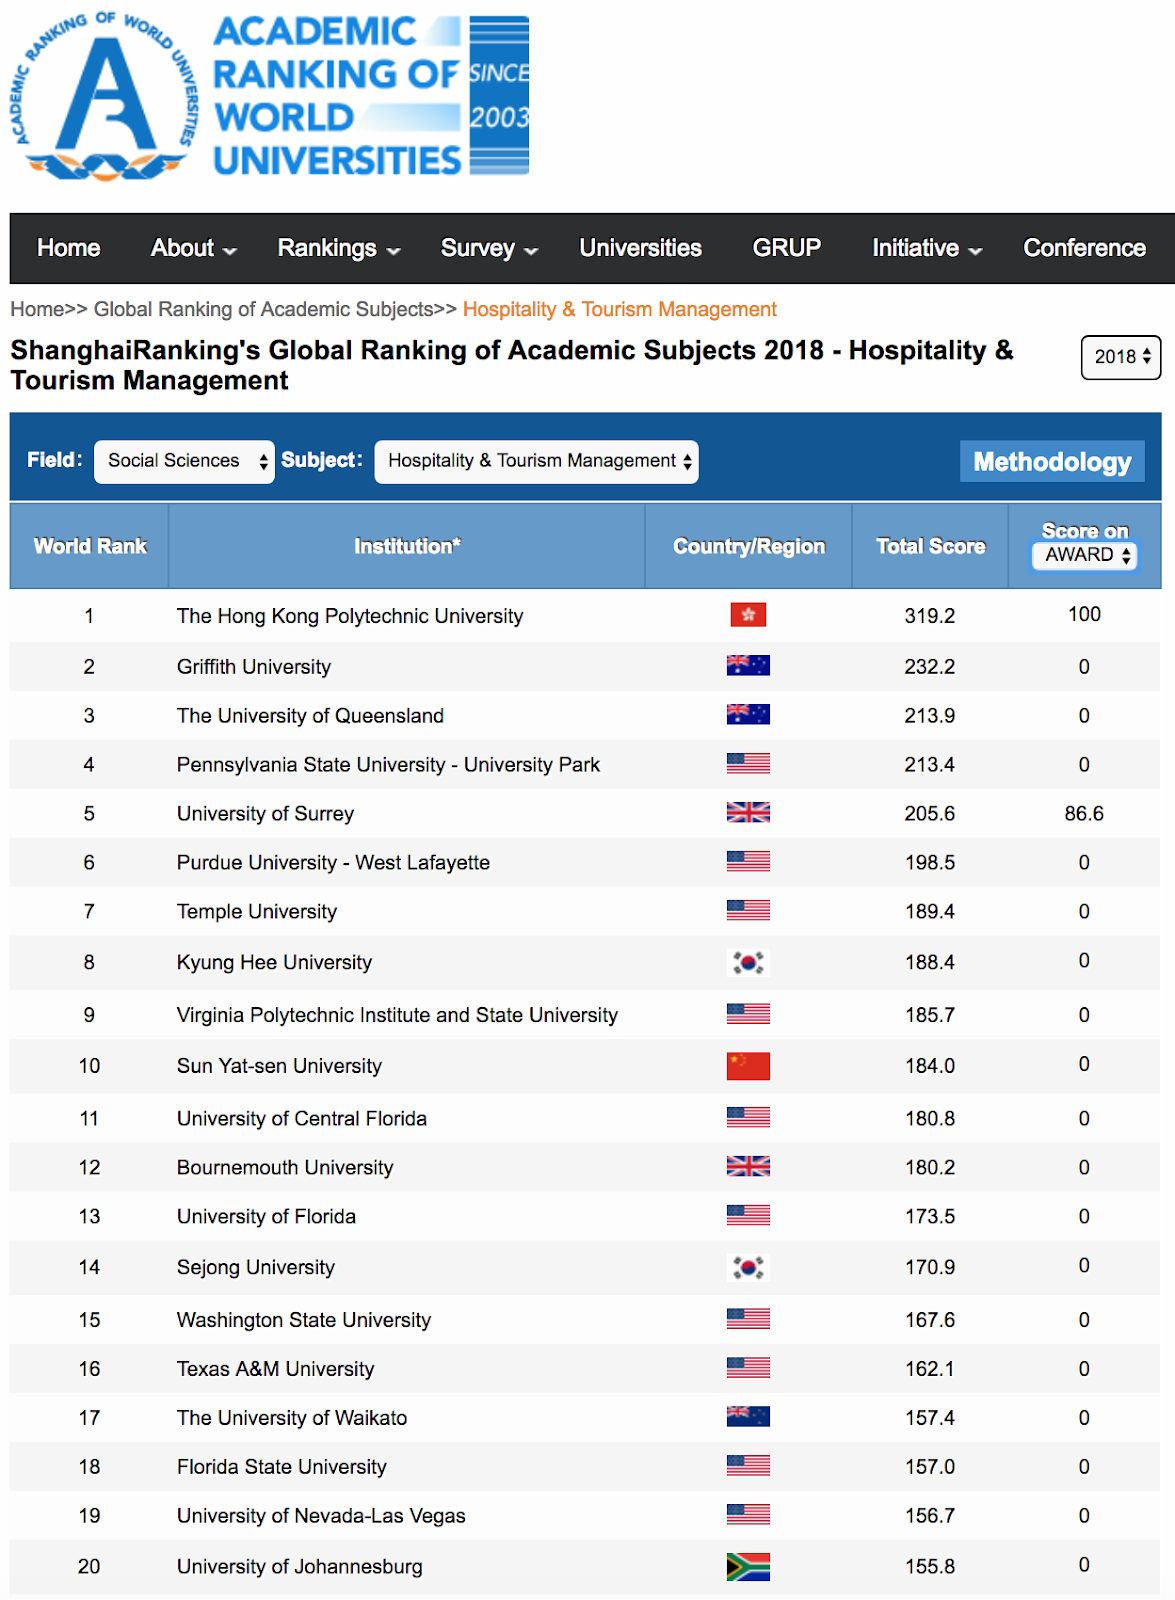1175x1600 pixels.
Task: Click University of Johannesburg's South Africa flag
Action: coord(748,1567)
